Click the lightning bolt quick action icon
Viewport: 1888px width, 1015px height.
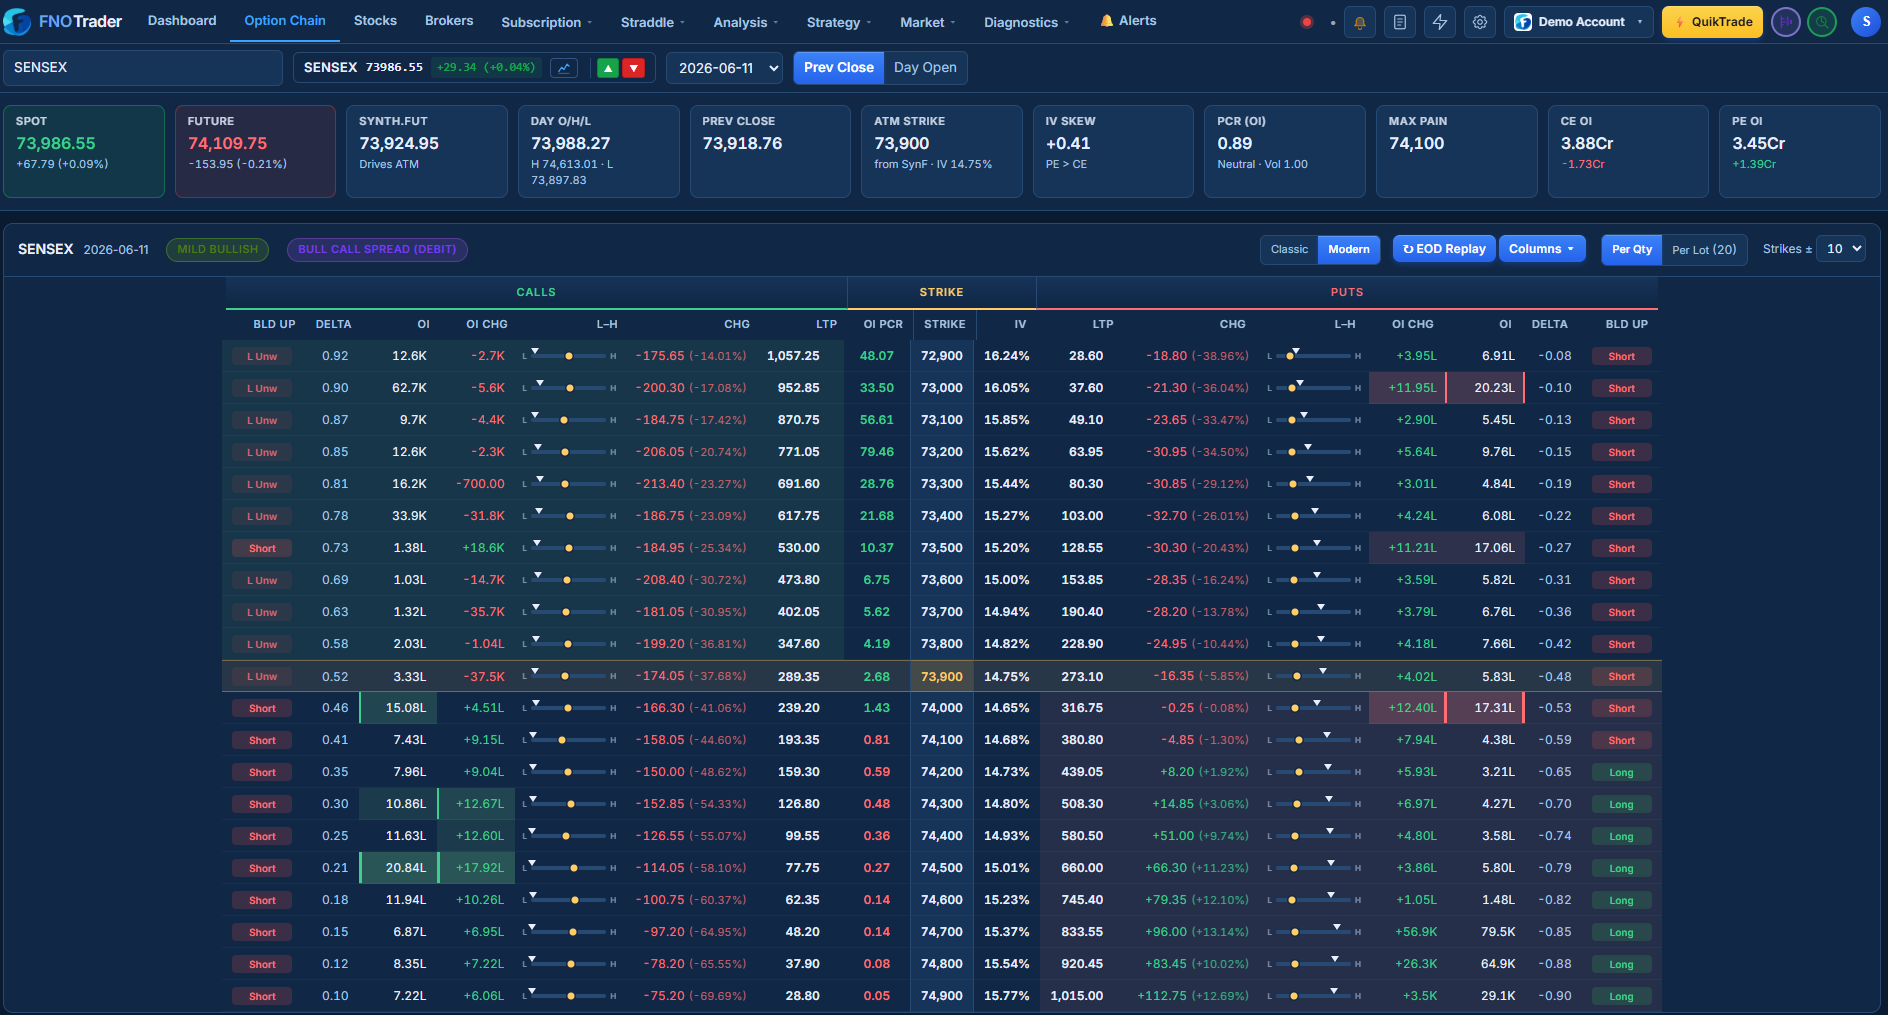[1440, 22]
